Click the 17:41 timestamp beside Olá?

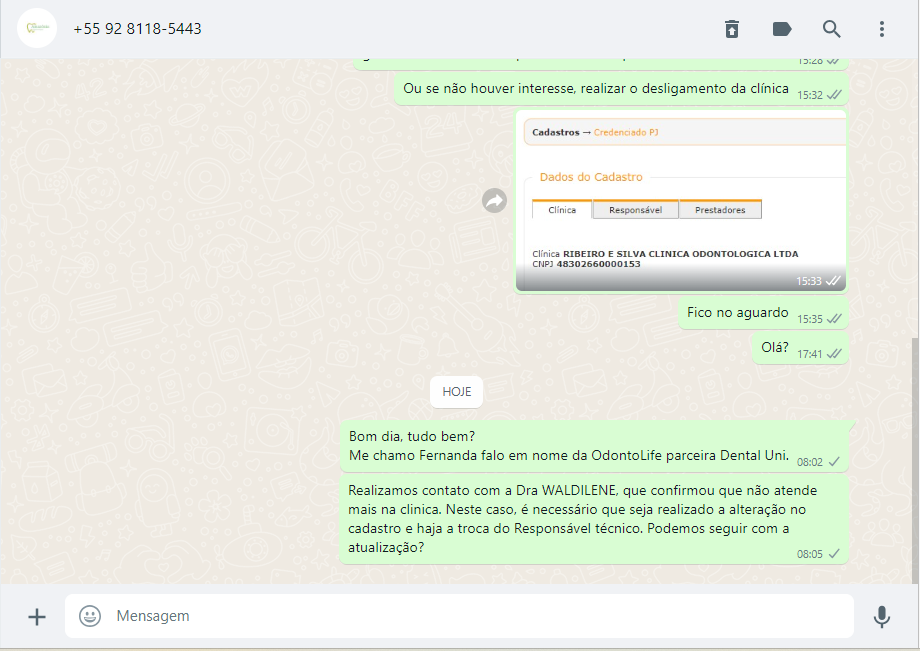(810, 354)
